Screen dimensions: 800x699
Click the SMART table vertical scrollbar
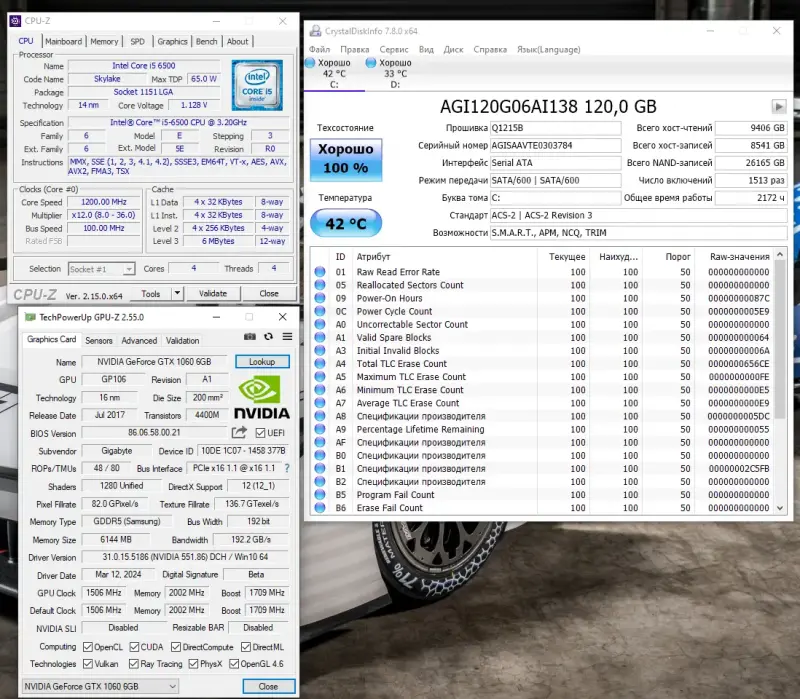tap(780, 382)
